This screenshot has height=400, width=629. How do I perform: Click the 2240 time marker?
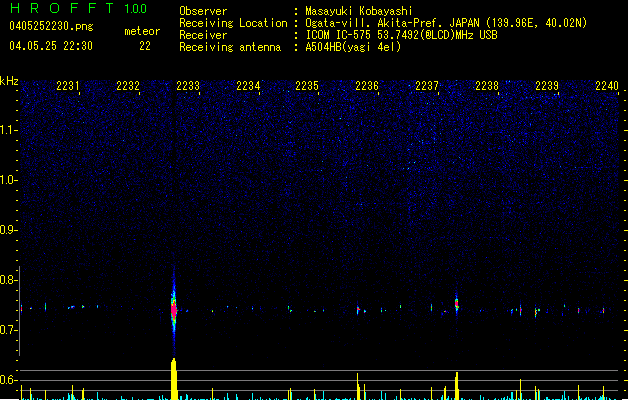pos(607,86)
